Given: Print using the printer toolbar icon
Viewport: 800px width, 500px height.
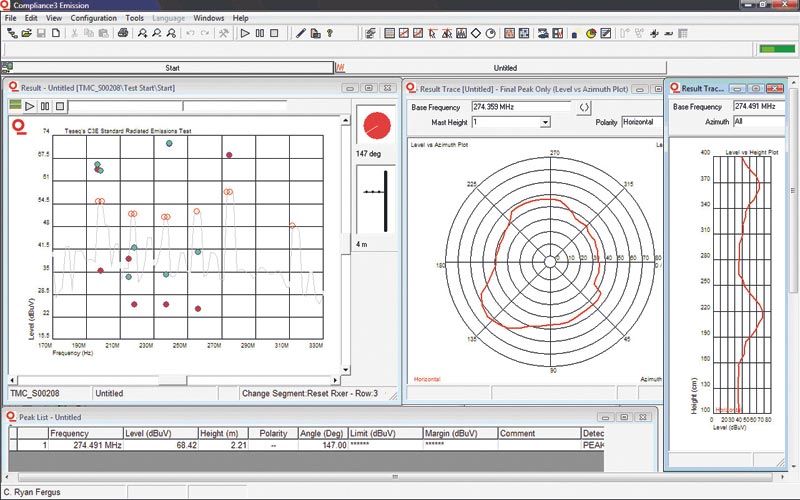Looking at the screenshot, I should point(123,34).
